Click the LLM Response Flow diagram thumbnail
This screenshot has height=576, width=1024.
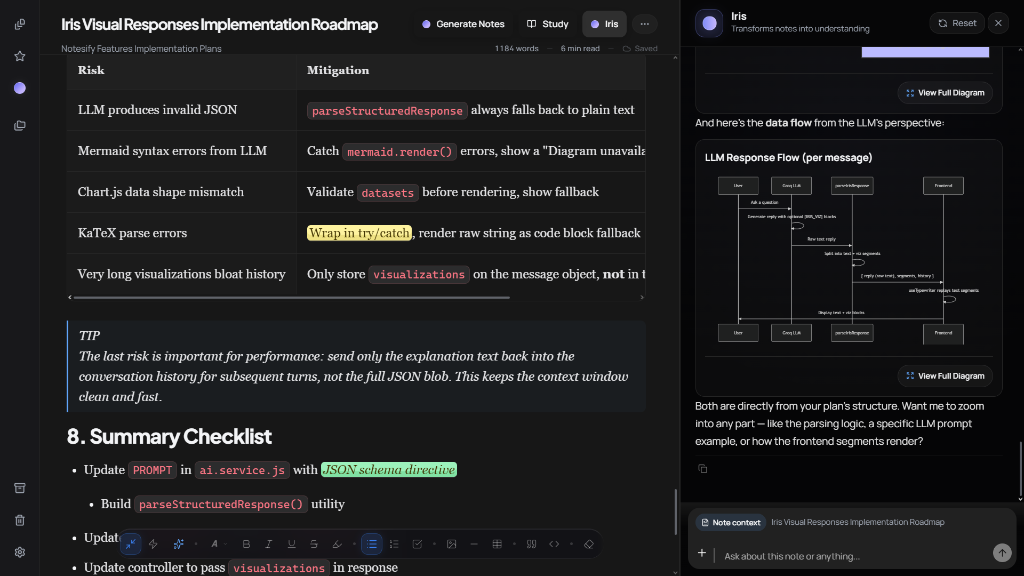[x=848, y=260]
